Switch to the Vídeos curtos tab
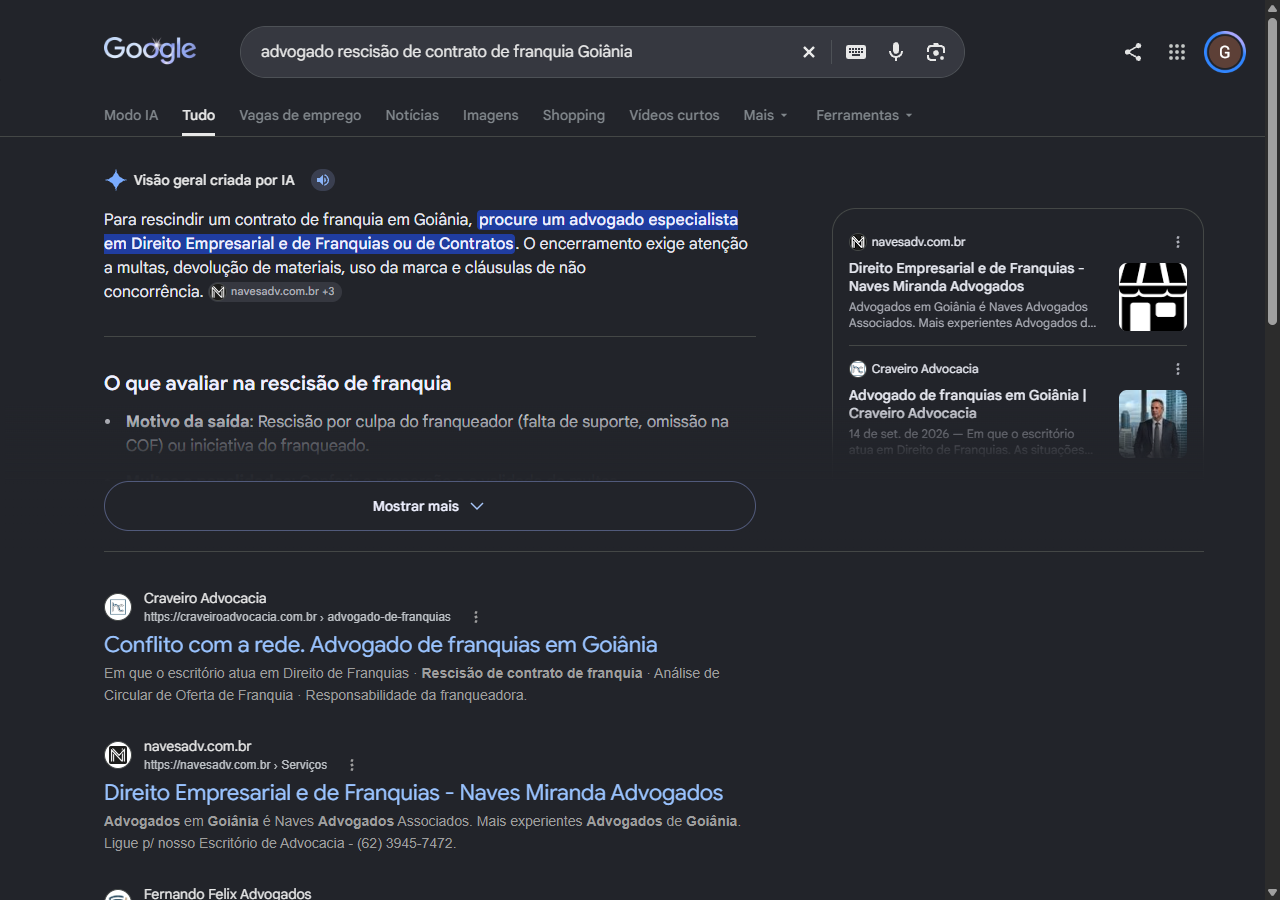 tap(674, 115)
